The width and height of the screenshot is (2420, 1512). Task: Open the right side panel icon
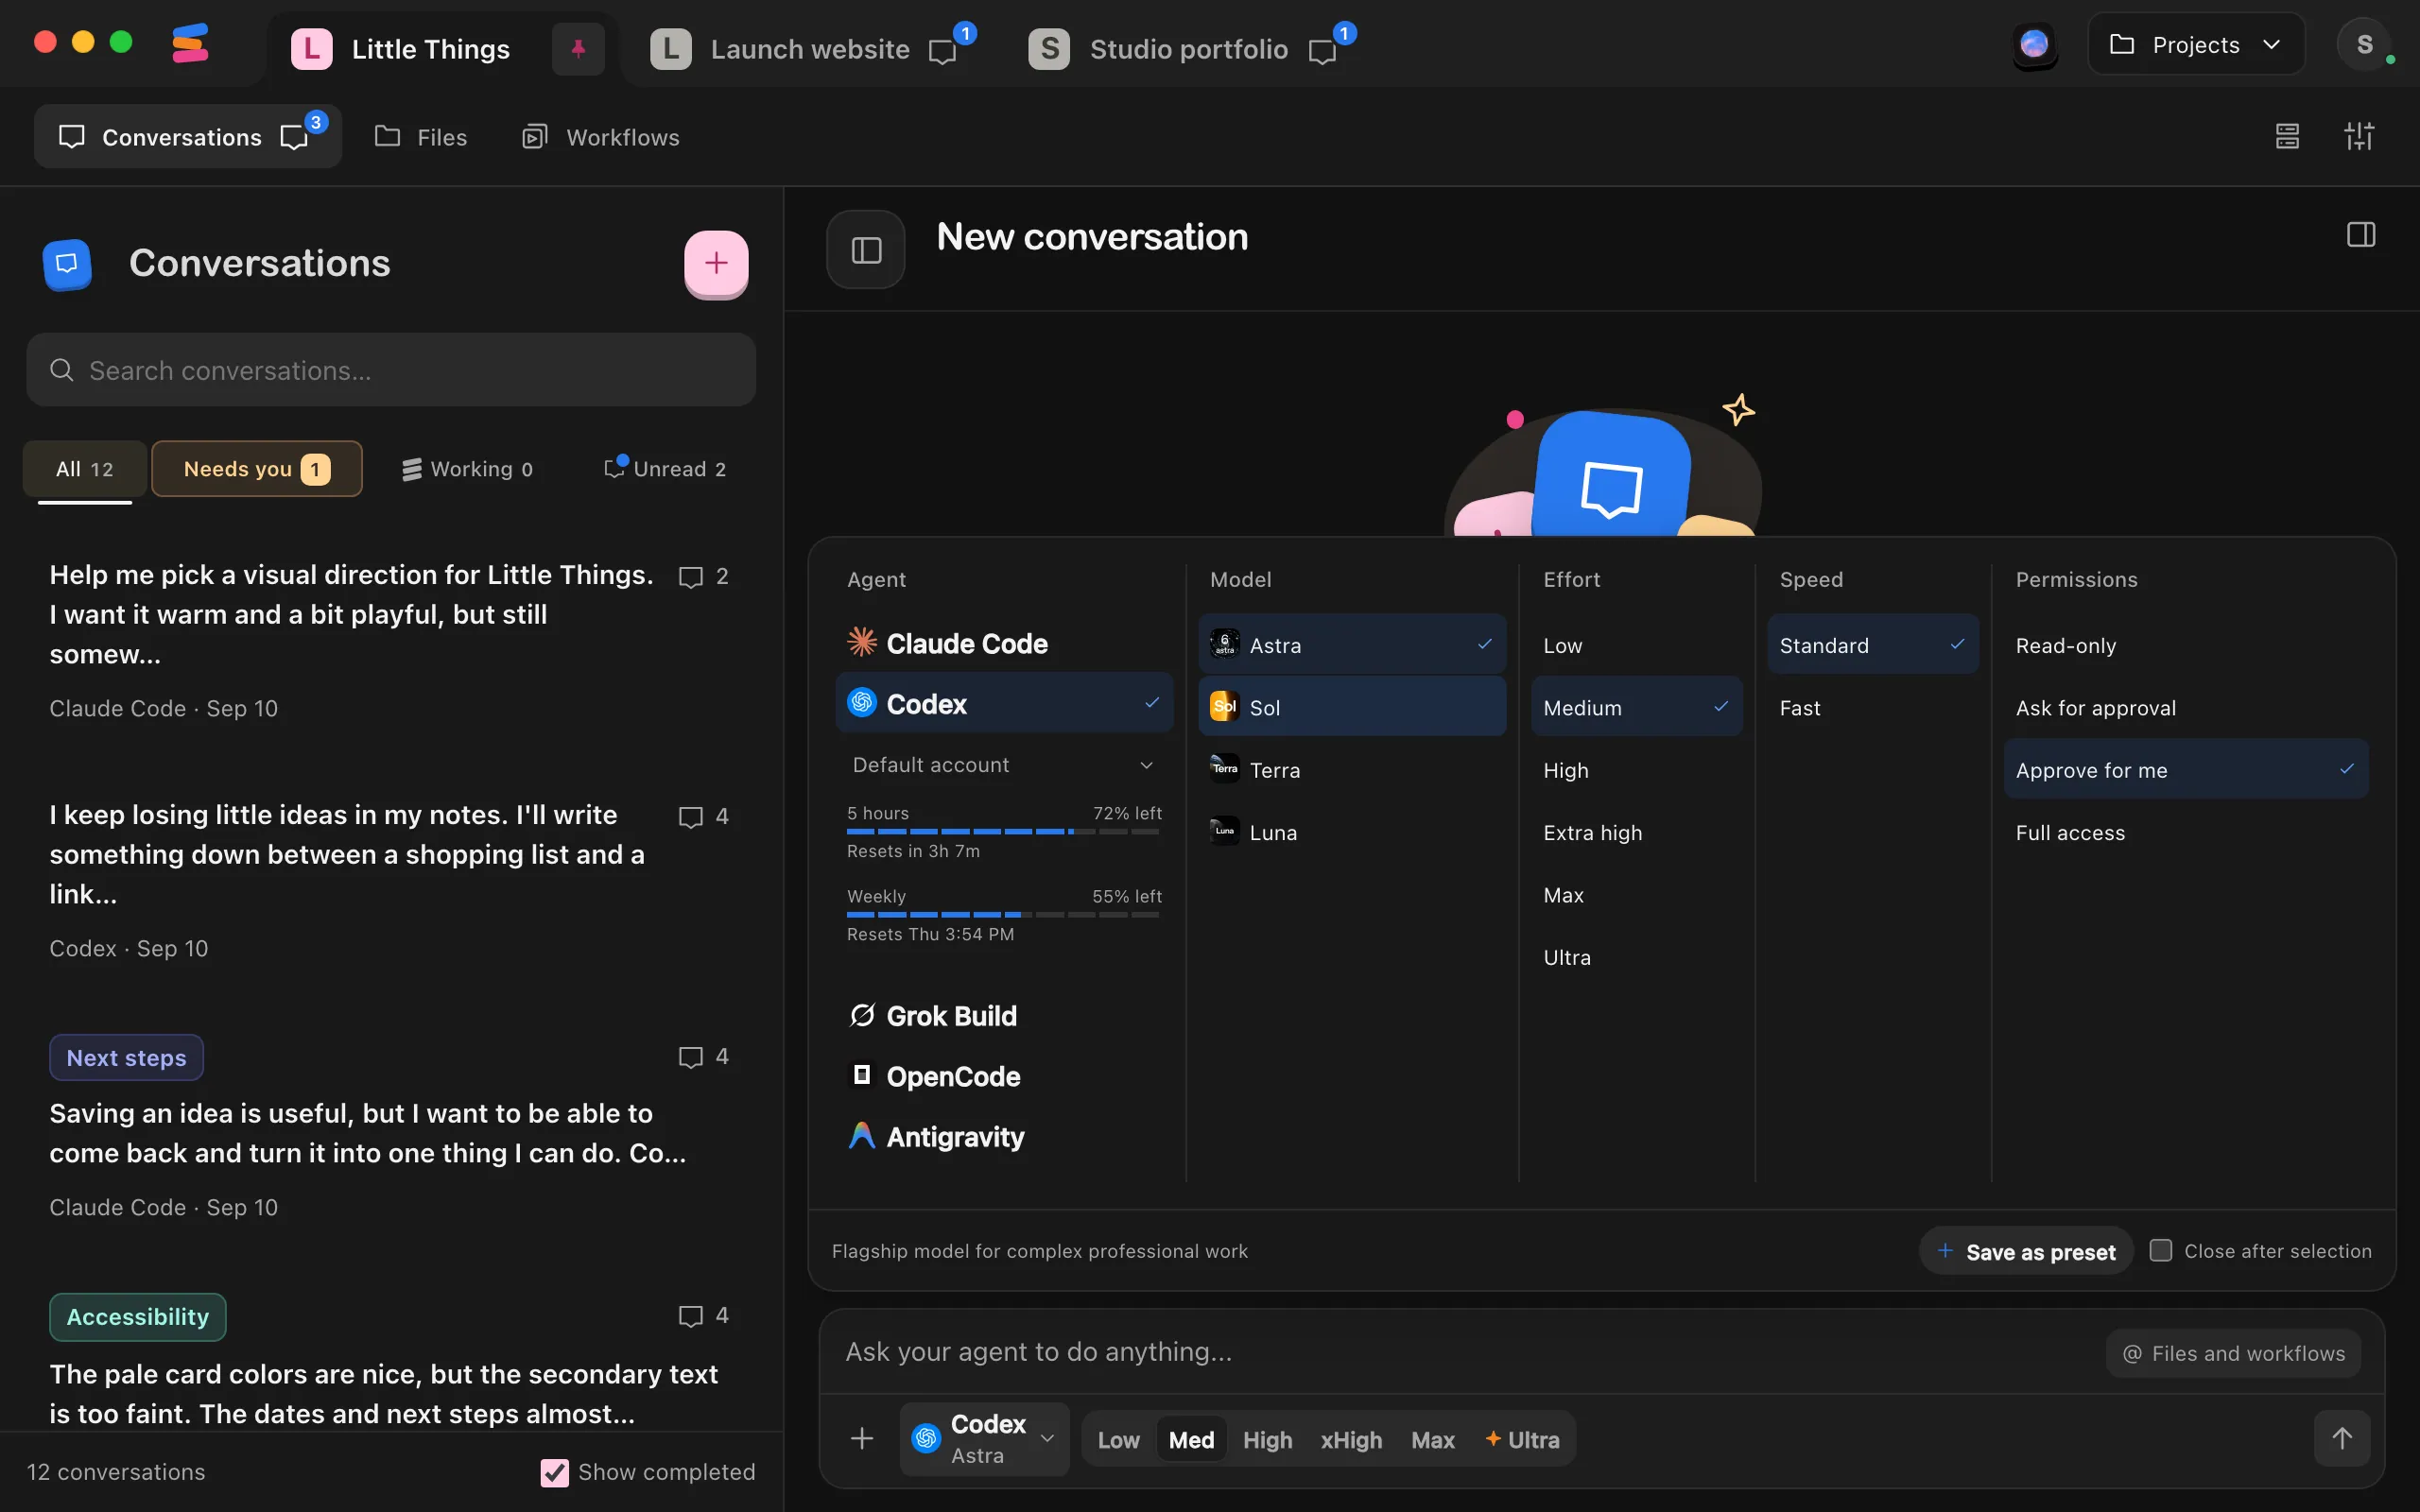click(x=2360, y=235)
